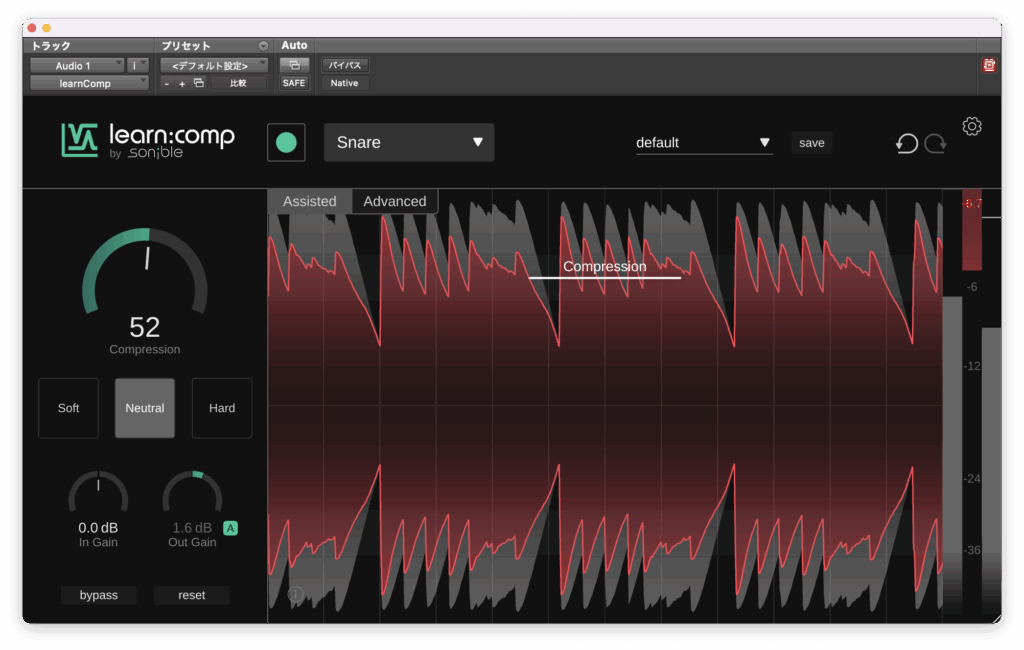Click the save preset button
1024x650 pixels.
click(812, 143)
